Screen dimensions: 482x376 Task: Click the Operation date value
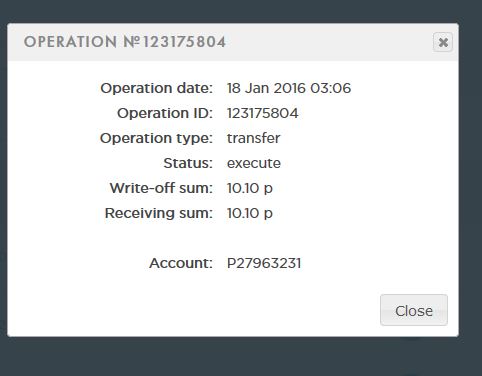(289, 88)
